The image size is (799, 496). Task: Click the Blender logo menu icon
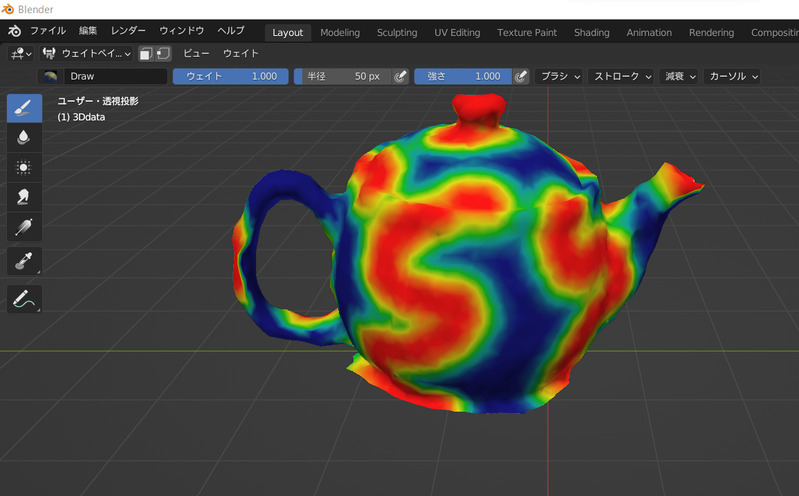[14, 31]
